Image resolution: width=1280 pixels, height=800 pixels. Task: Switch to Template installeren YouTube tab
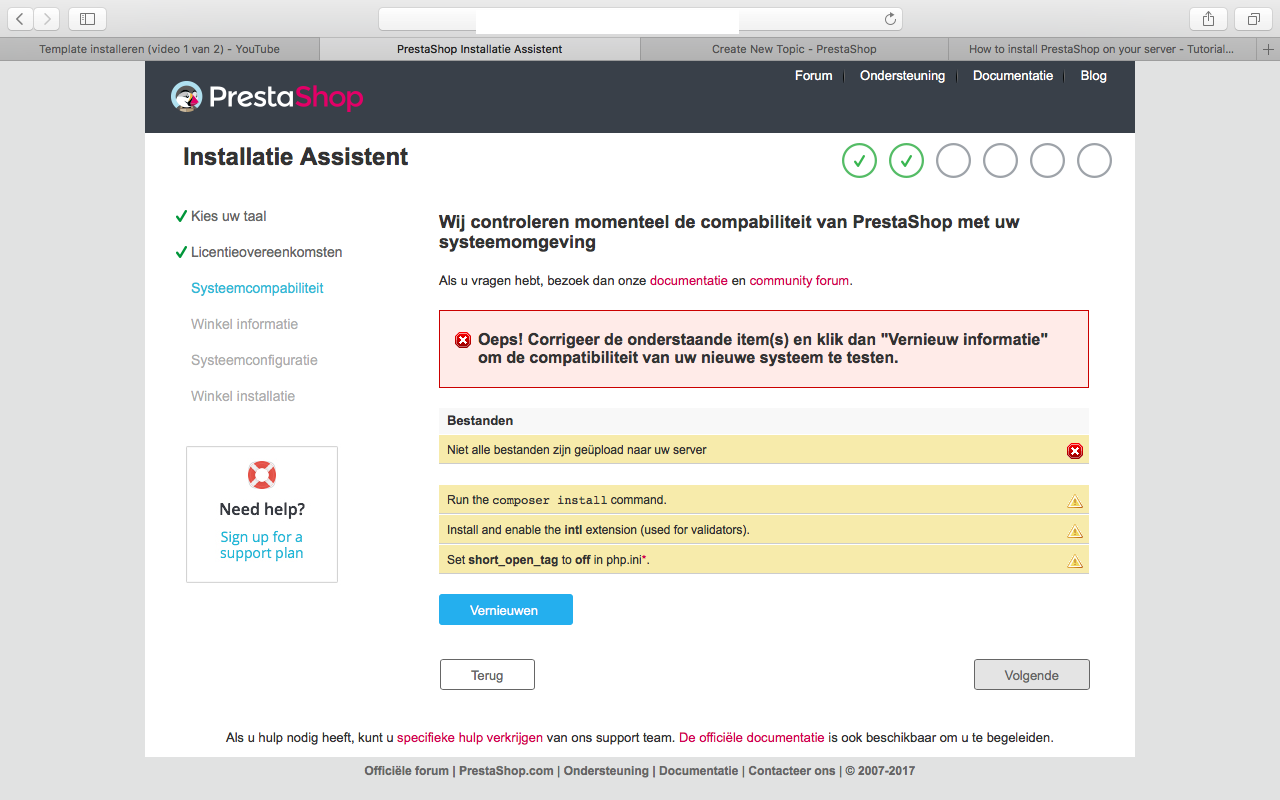(x=160, y=49)
